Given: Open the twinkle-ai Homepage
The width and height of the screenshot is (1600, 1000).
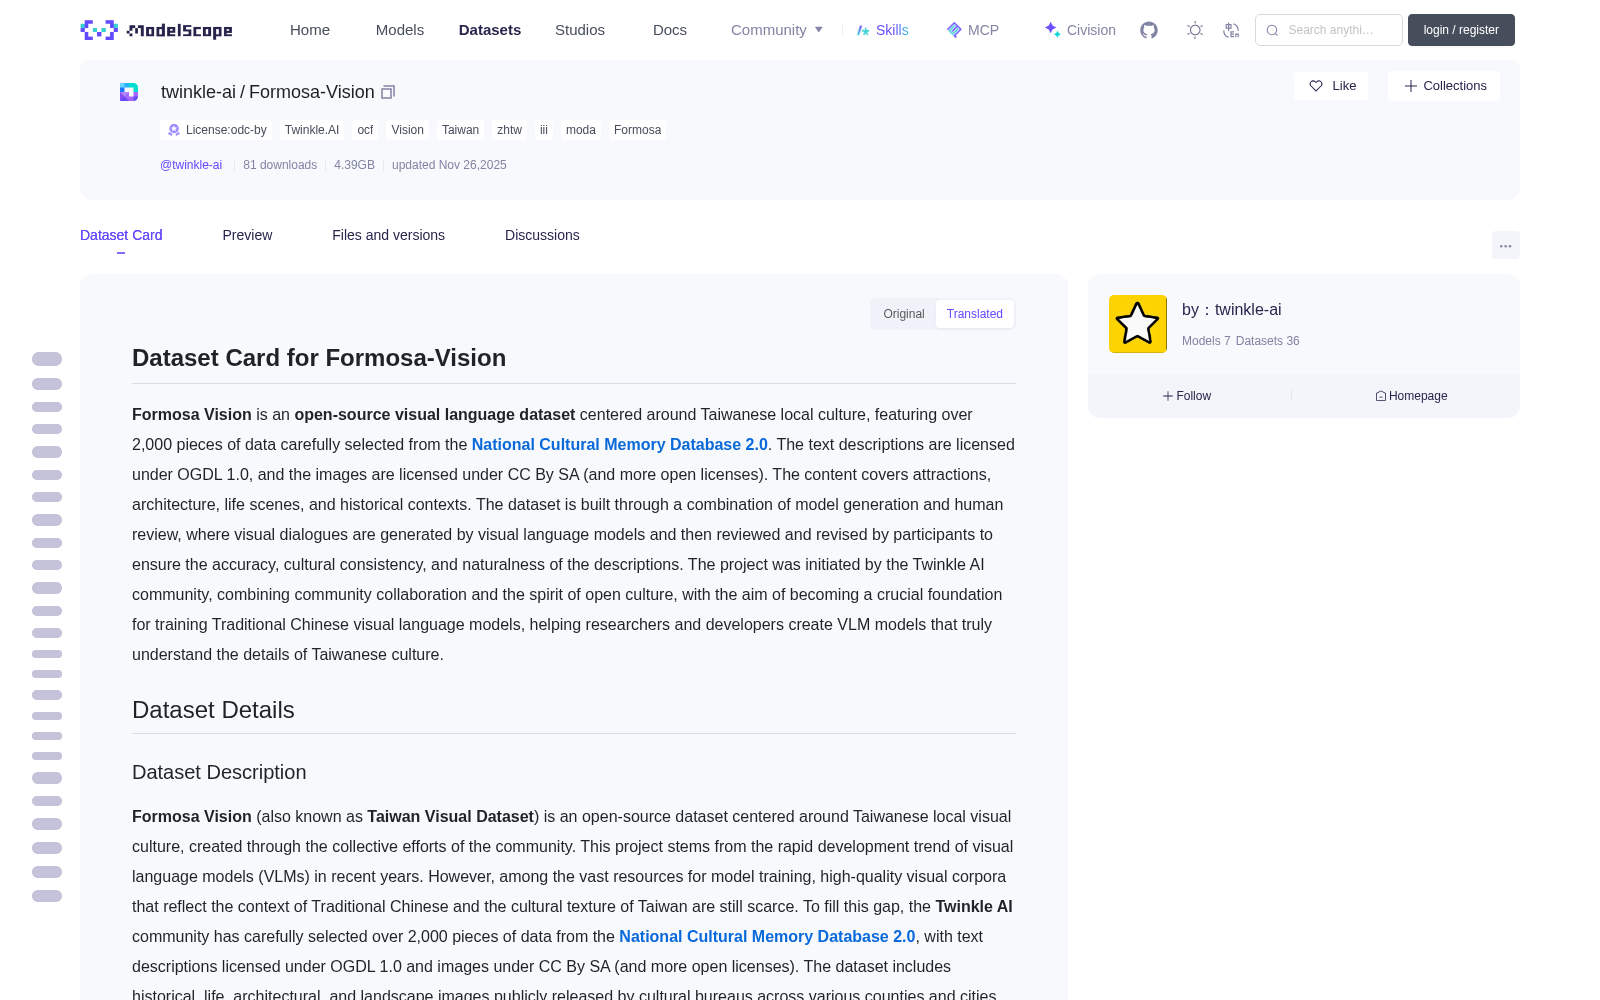Looking at the screenshot, I should 1411,396.
